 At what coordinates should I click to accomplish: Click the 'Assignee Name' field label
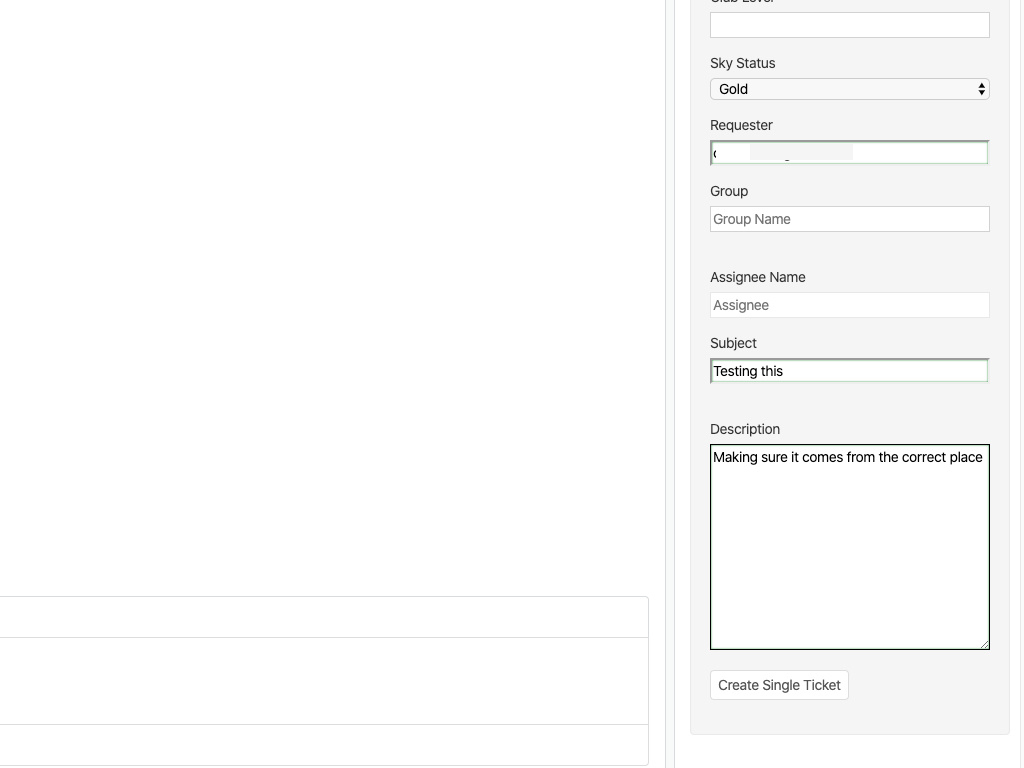pos(757,277)
